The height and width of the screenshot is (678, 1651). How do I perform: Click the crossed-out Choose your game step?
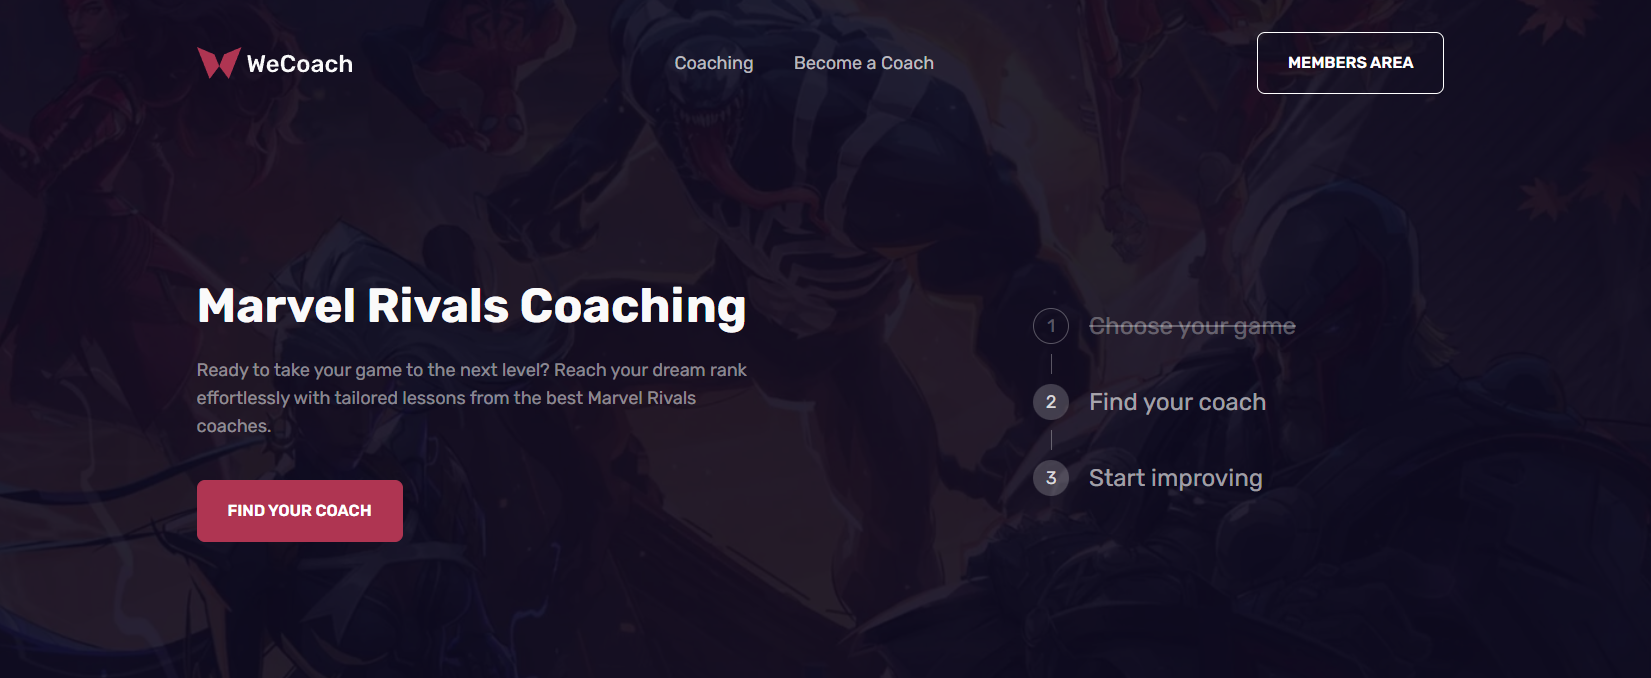pos(1192,326)
